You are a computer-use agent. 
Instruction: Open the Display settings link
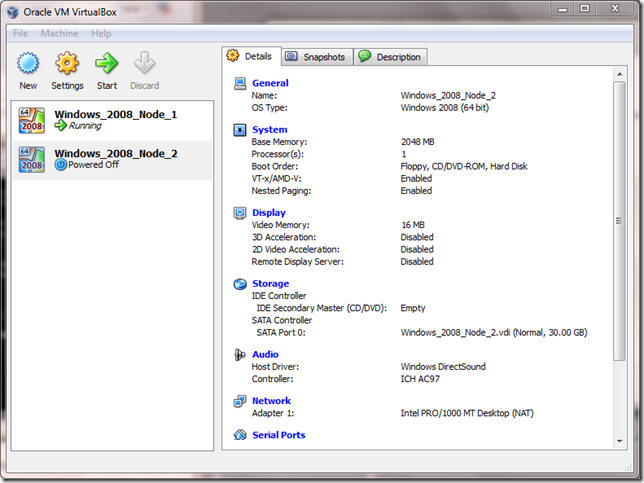[x=269, y=212]
